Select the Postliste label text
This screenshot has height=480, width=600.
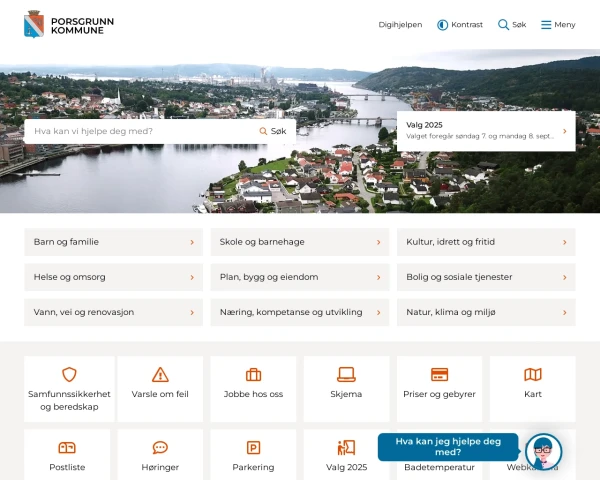click(67, 467)
